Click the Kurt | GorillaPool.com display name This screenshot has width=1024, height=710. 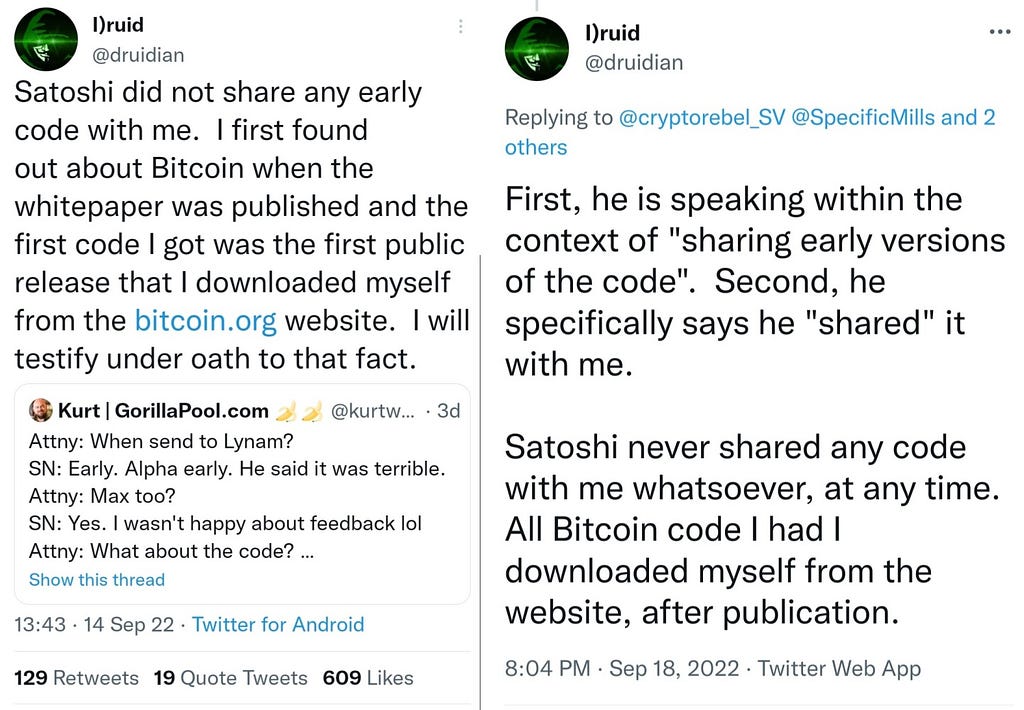click(x=165, y=410)
